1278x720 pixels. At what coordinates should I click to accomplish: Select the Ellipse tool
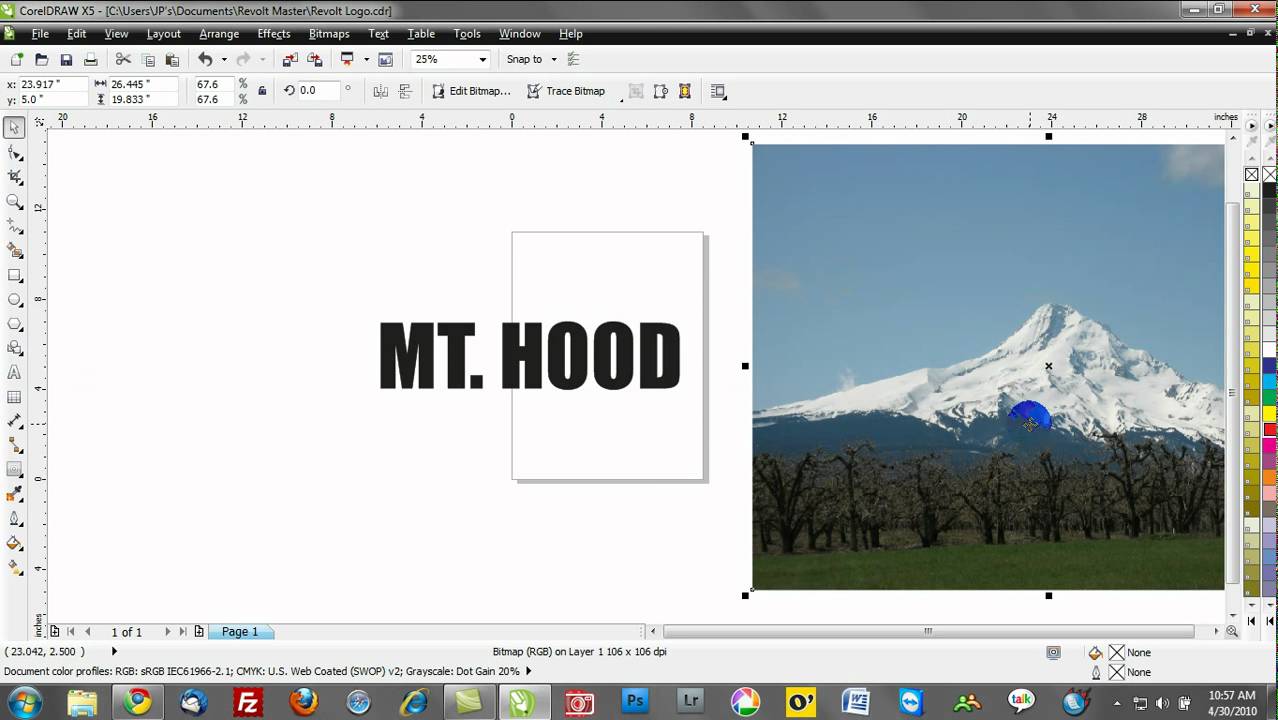14,299
